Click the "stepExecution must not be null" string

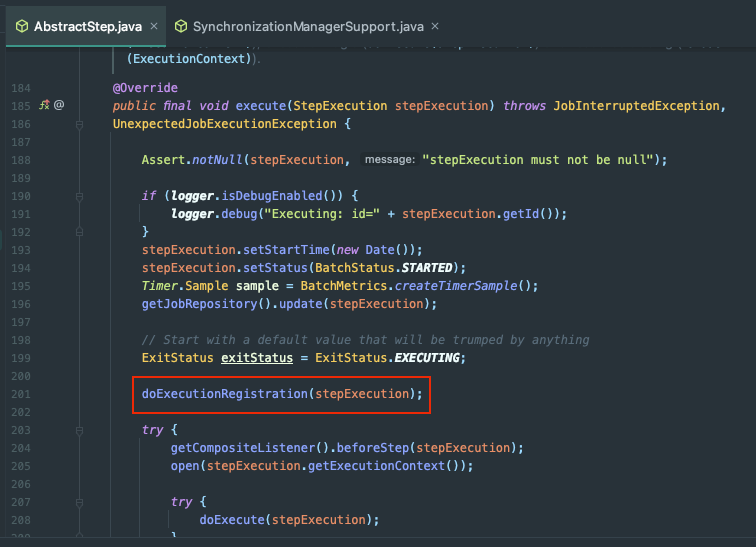point(537,160)
